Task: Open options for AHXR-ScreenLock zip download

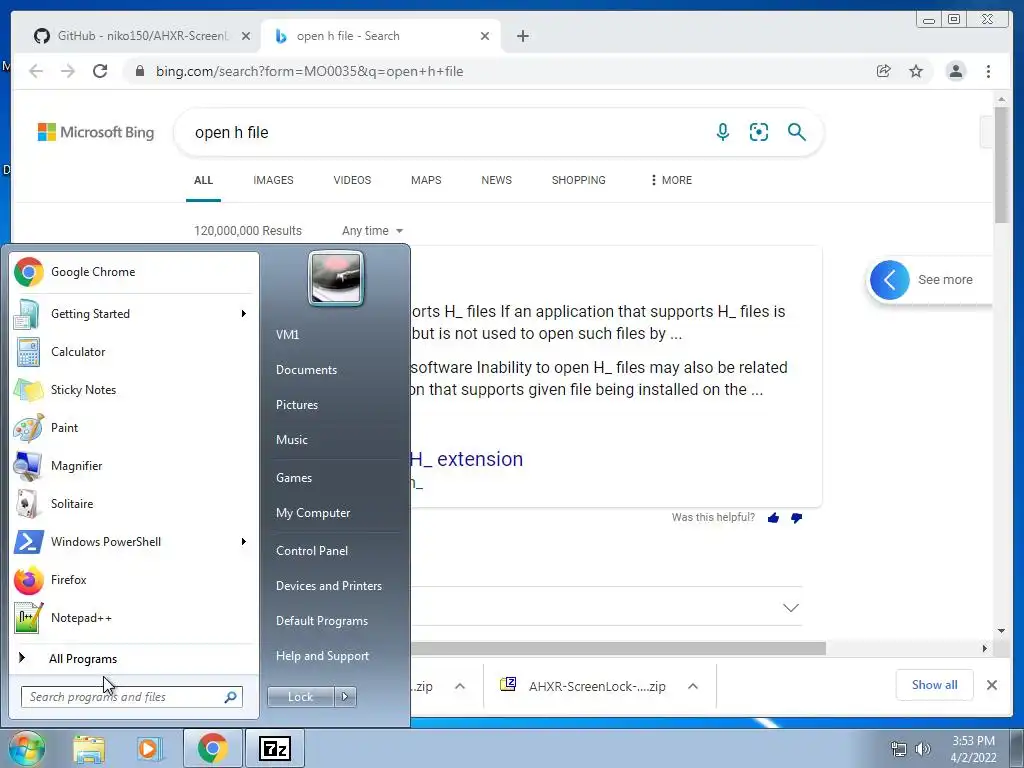Action: pyautogui.click(x=693, y=686)
